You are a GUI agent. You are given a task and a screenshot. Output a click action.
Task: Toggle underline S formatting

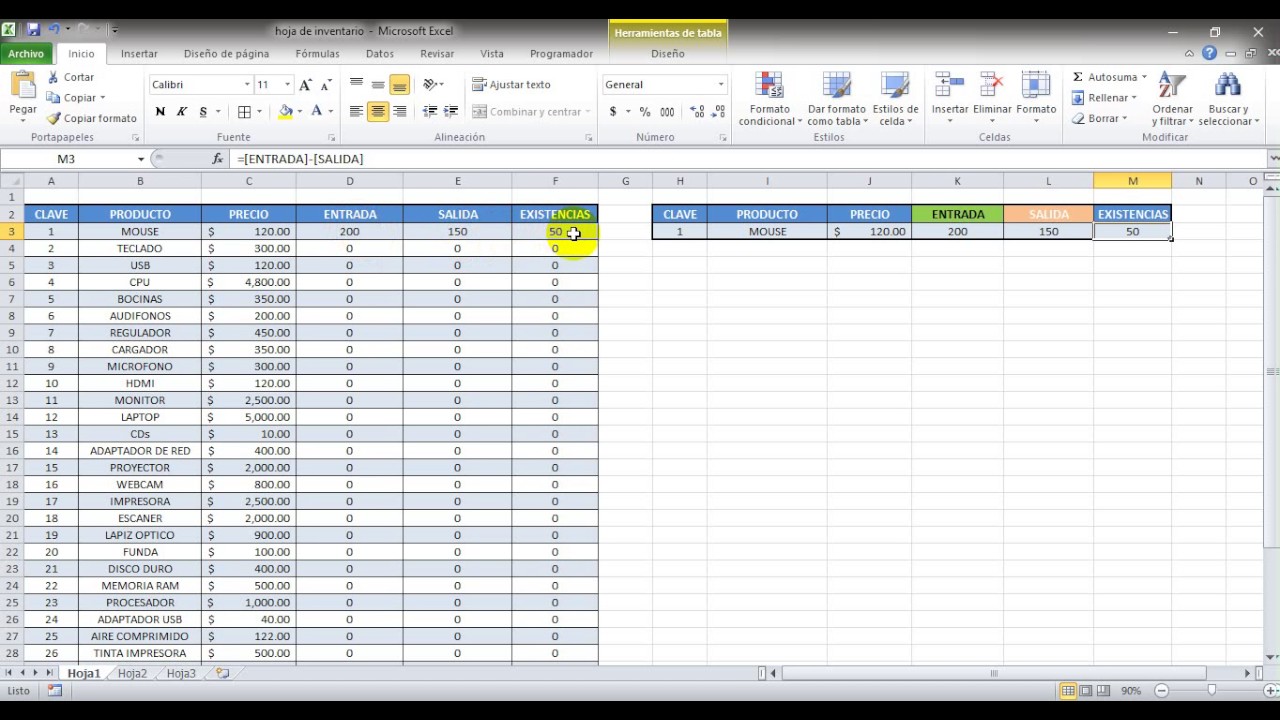pyautogui.click(x=204, y=112)
